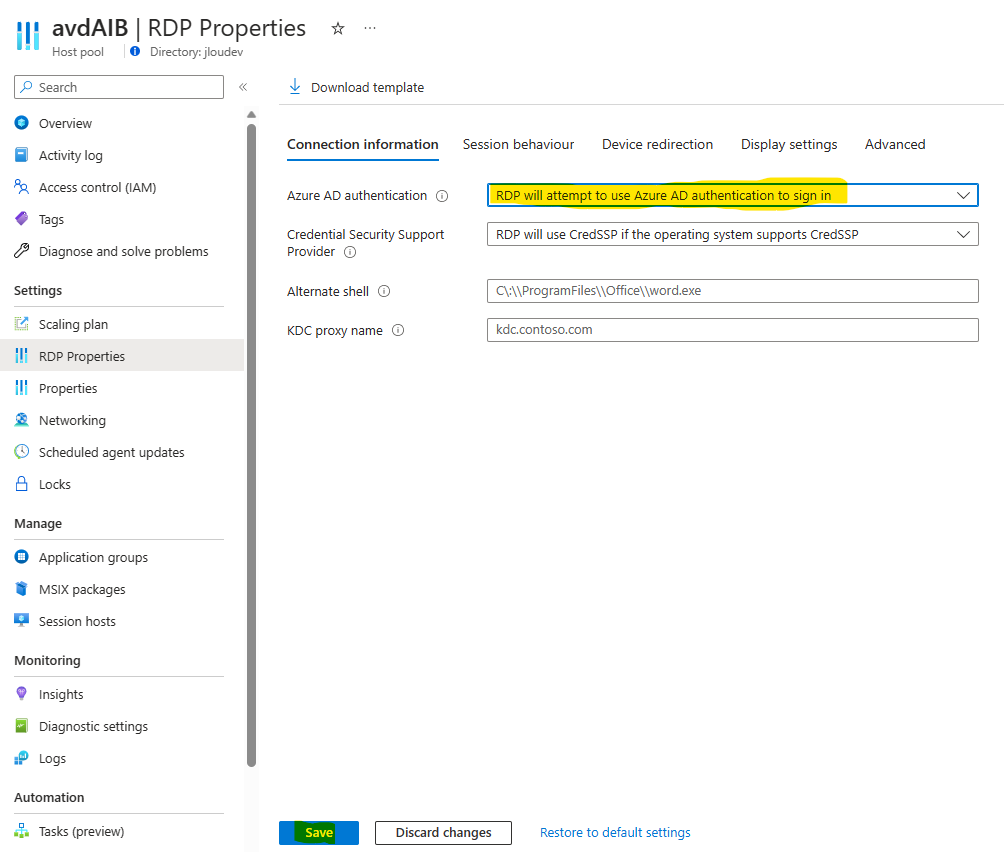This screenshot has height=852, width=1004.
Task: Open Activity log from the sidebar
Action: pos(122,155)
